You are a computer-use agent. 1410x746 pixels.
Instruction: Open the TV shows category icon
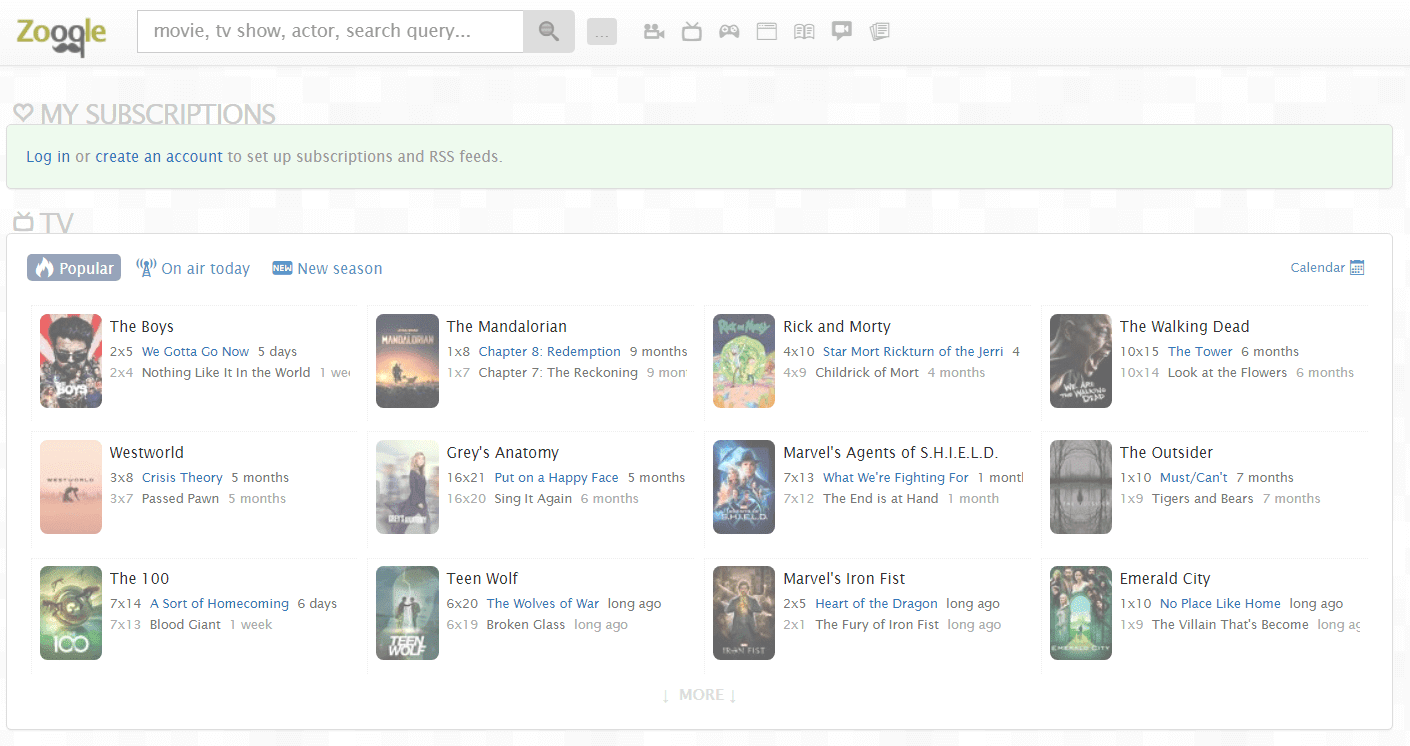tap(691, 32)
